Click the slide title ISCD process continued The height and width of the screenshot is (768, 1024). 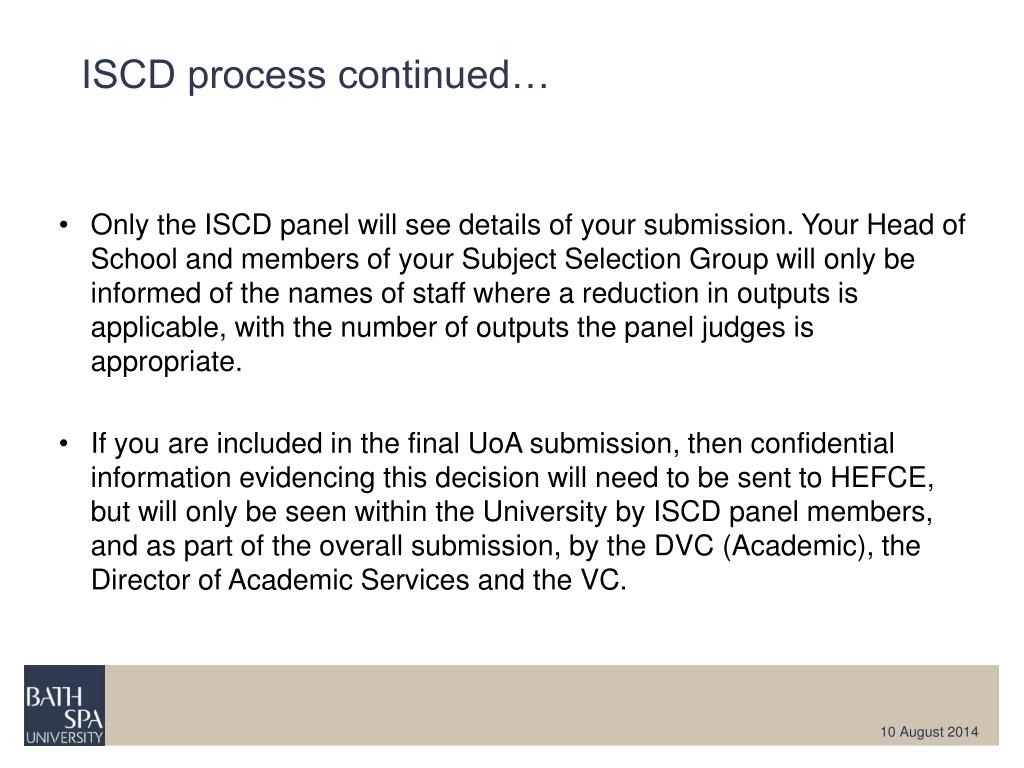pos(315,74)
